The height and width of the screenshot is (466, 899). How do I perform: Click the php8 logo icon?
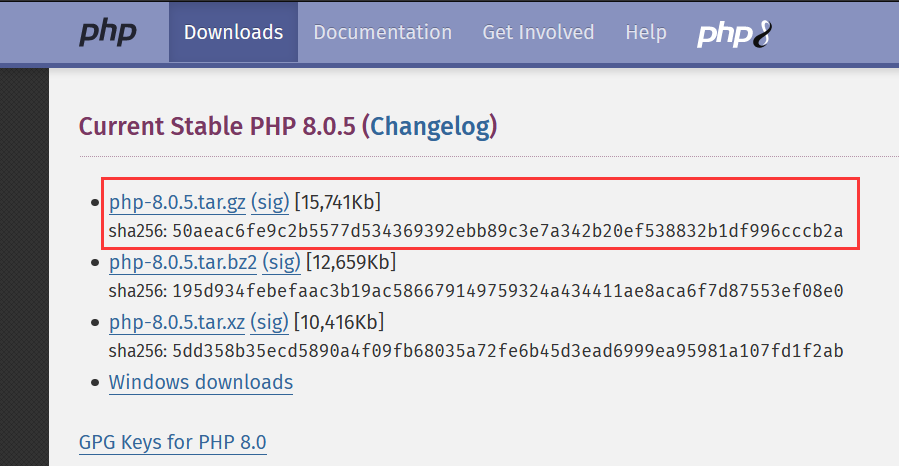coord(734,34)
